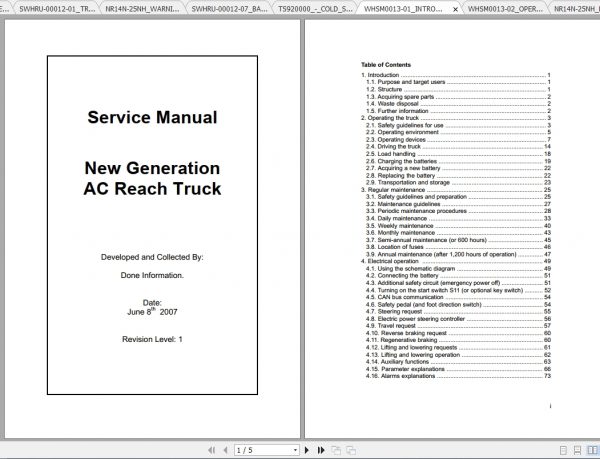Click '4.1. Using the schematic diagram' entry
Viewport: 600px width, 459px height.
point(458,269)
